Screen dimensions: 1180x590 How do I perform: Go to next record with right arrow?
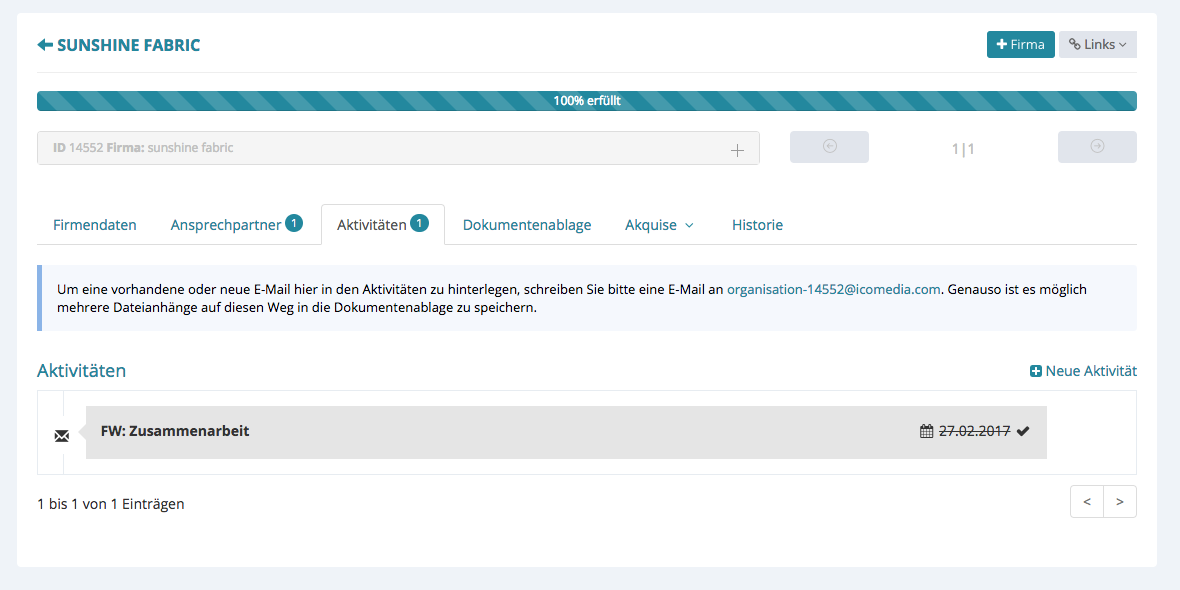point(1097,147)
